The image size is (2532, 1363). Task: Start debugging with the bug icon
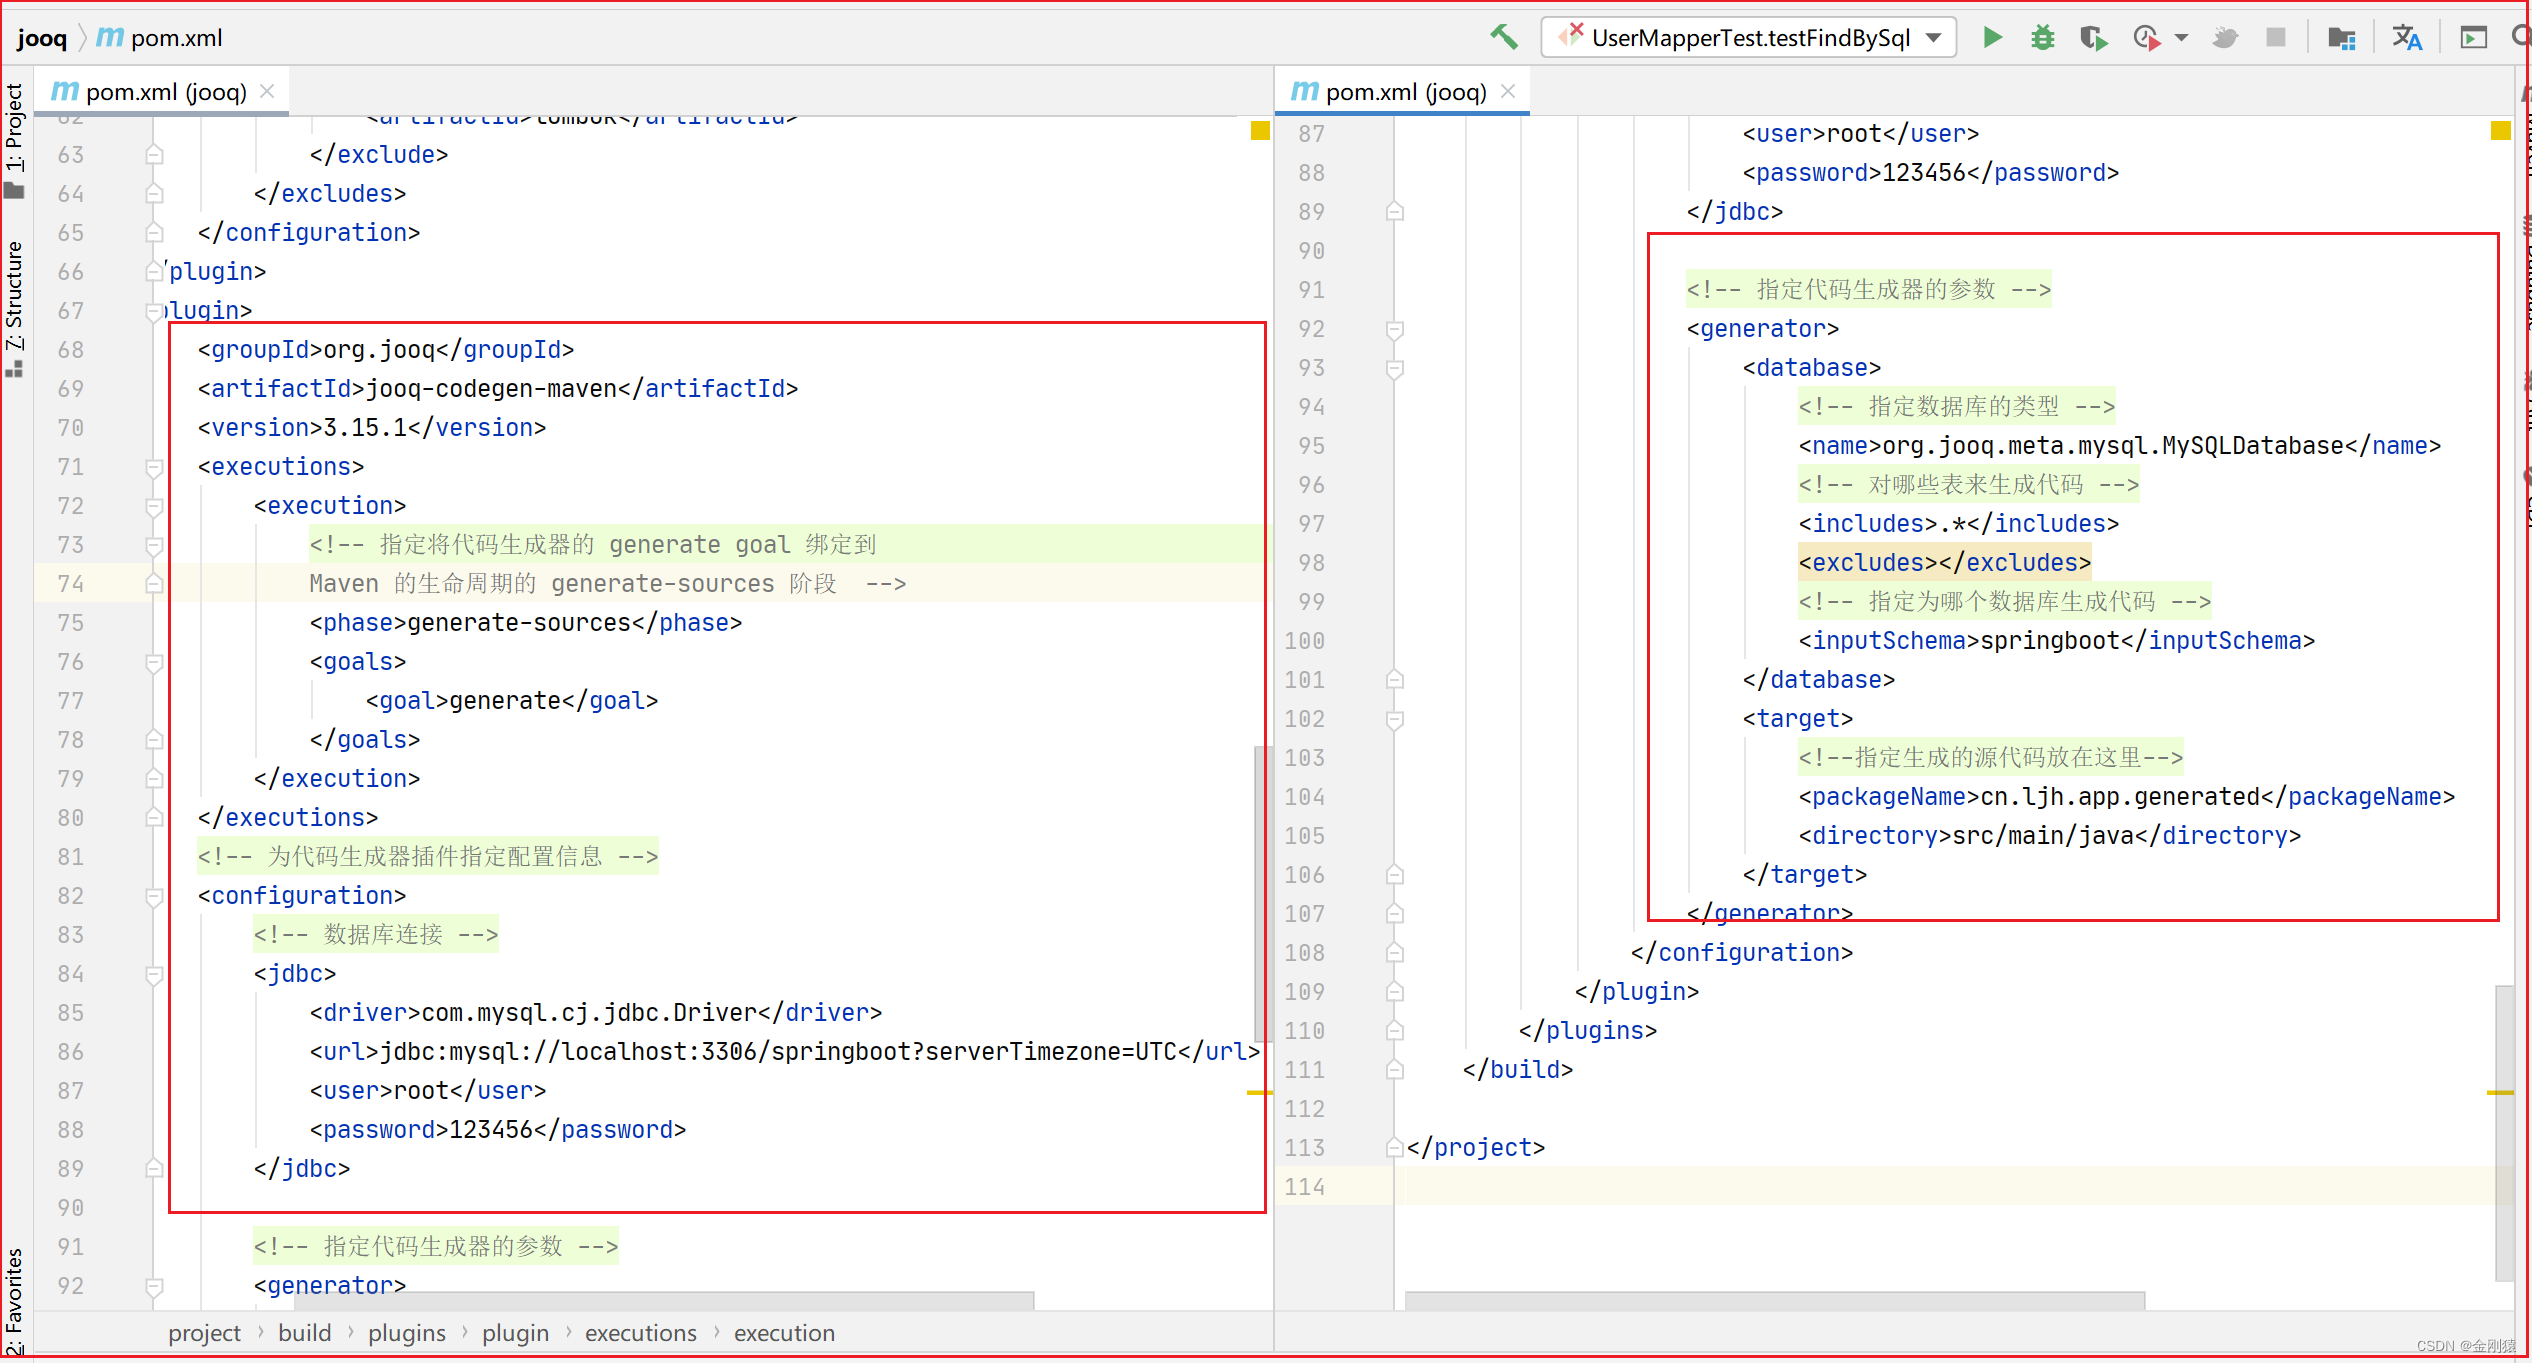2042,37
